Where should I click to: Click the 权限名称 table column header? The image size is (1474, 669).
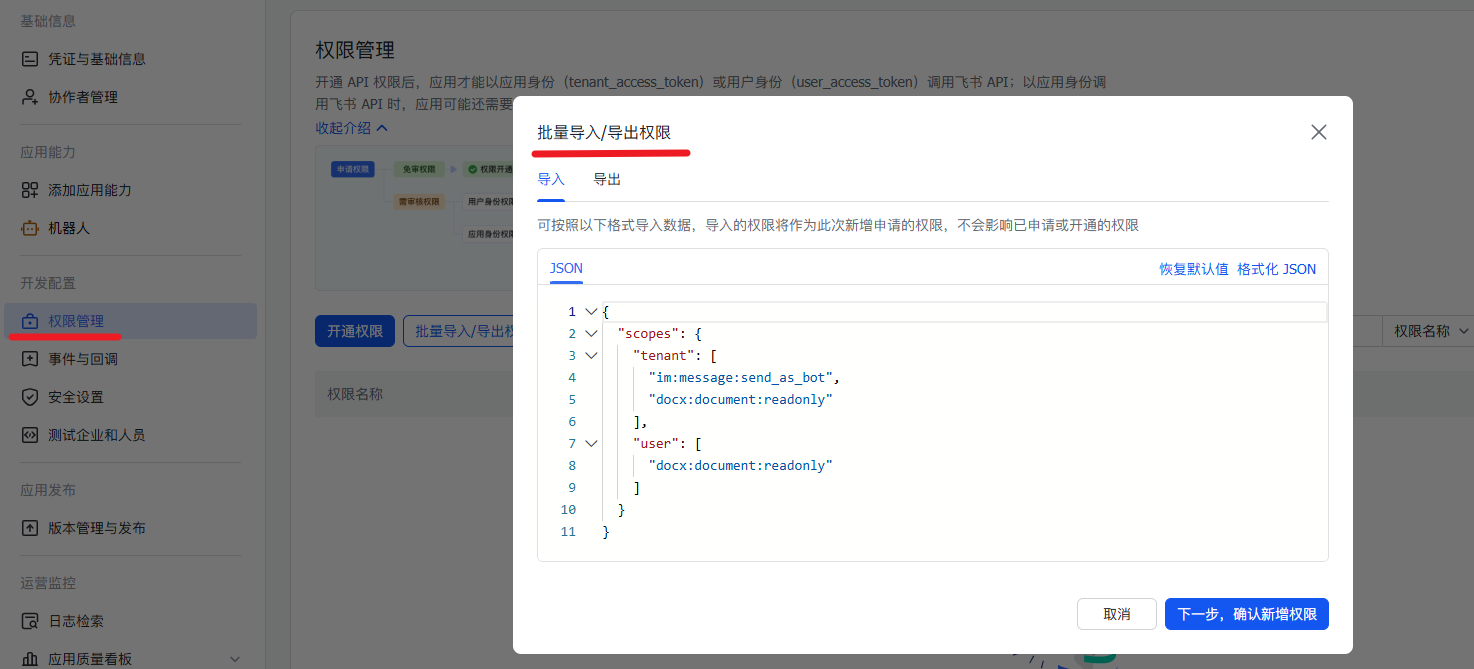coord(355,394)
